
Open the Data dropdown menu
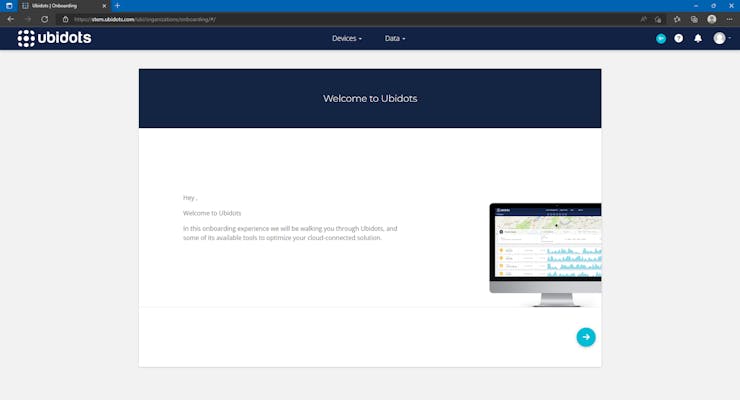pos(395,39)
